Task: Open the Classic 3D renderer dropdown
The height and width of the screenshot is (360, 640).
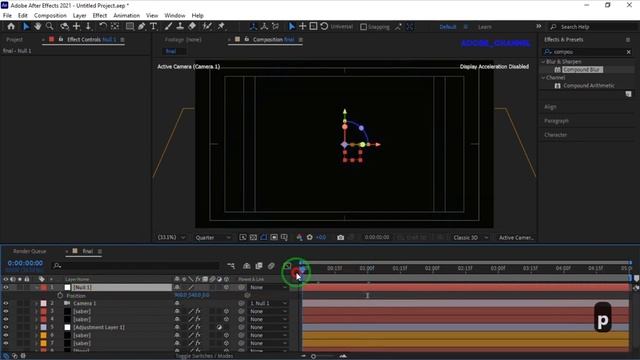Action: [471, 237]
